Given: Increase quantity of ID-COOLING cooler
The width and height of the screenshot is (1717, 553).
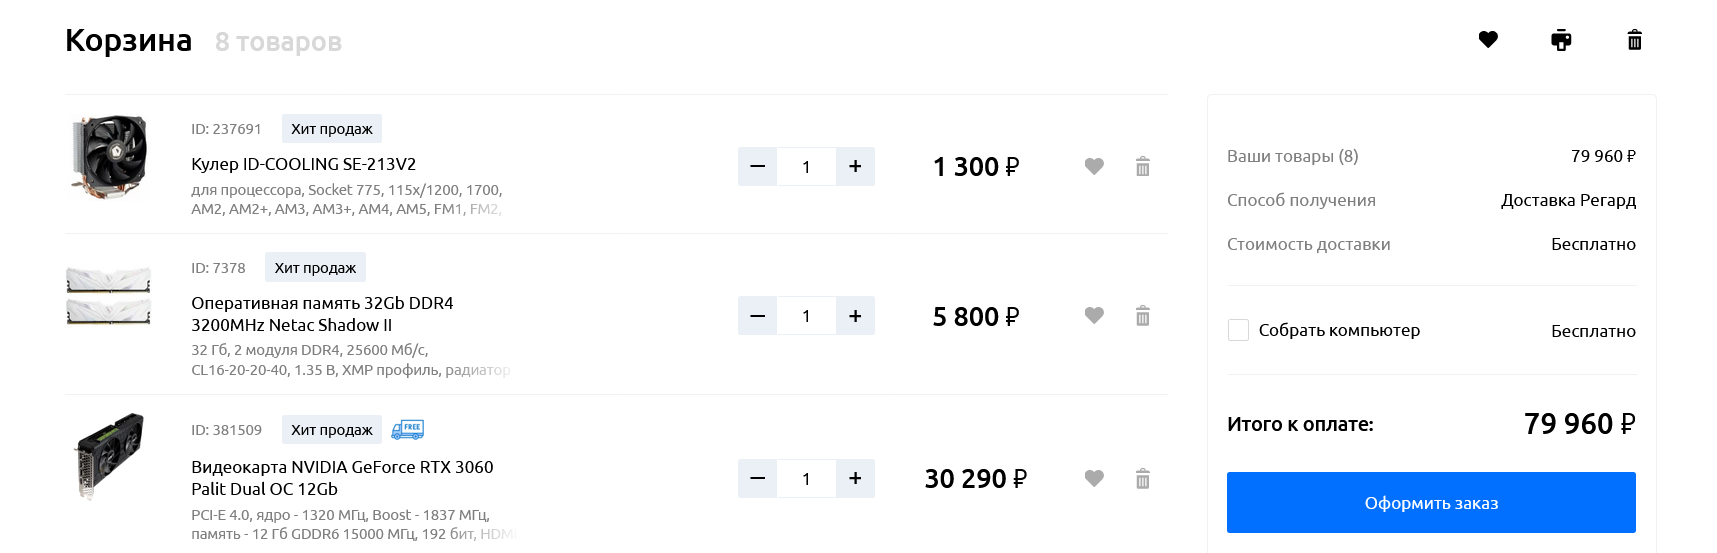Looking at the screenshot, I should (x=855, y=166).
